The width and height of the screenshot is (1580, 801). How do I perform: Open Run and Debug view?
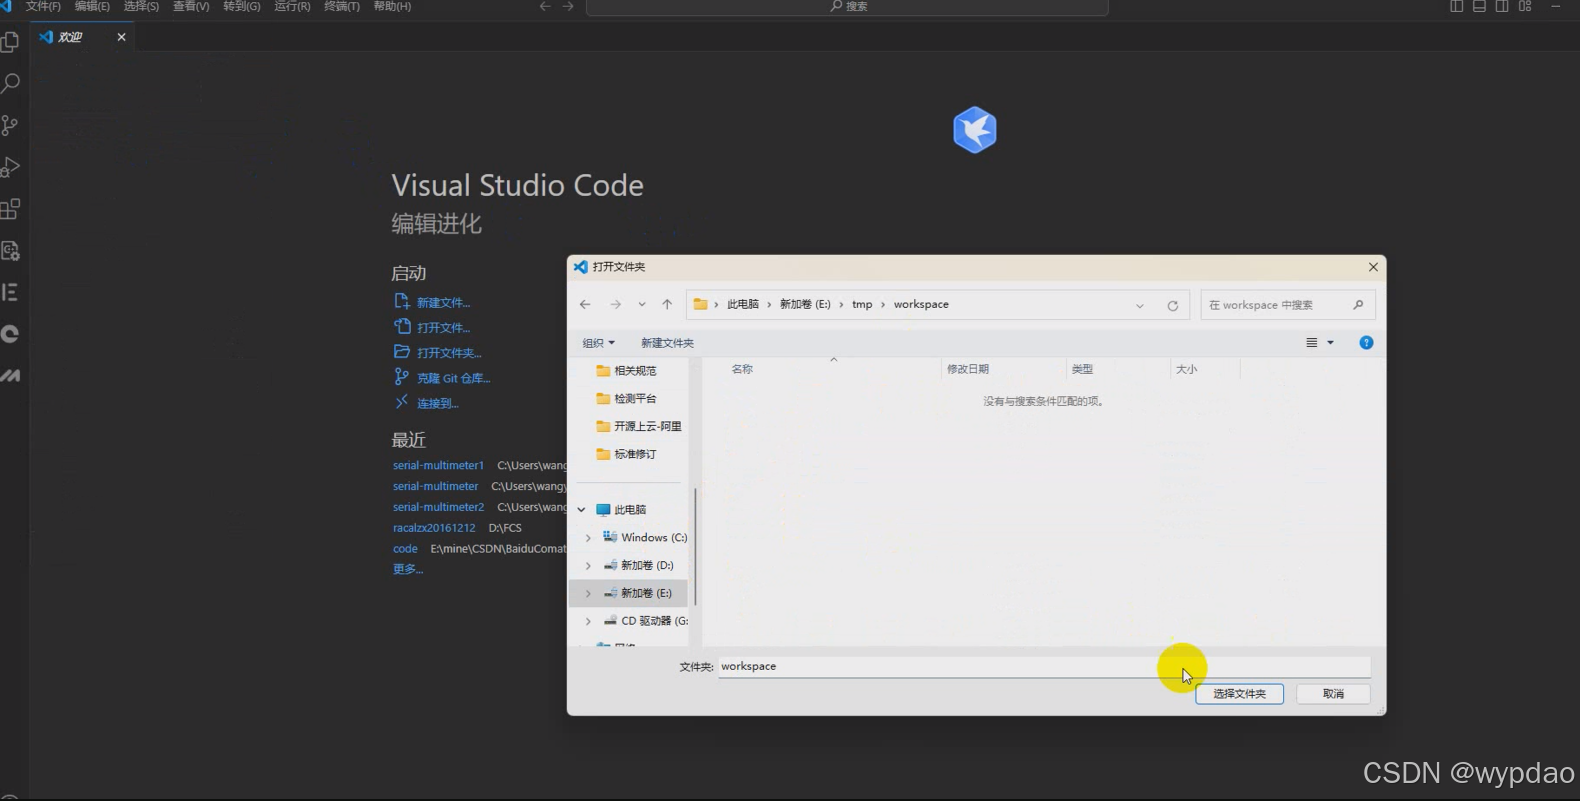(10, 167)
